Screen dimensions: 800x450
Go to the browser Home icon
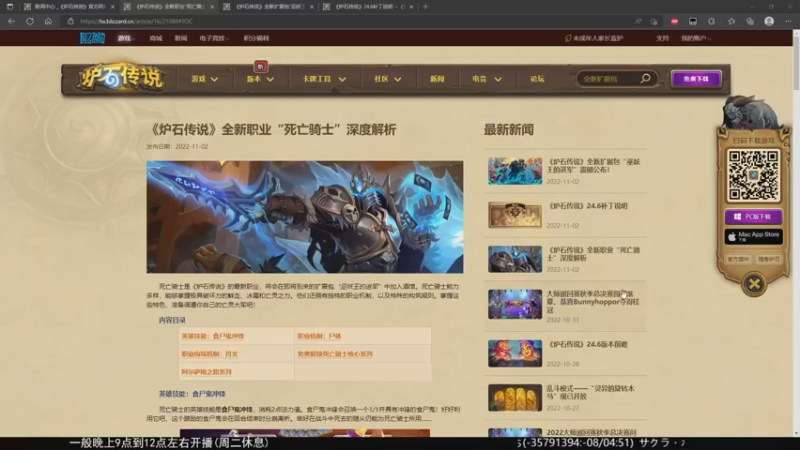pyautogui.click(x=48, y=21)
